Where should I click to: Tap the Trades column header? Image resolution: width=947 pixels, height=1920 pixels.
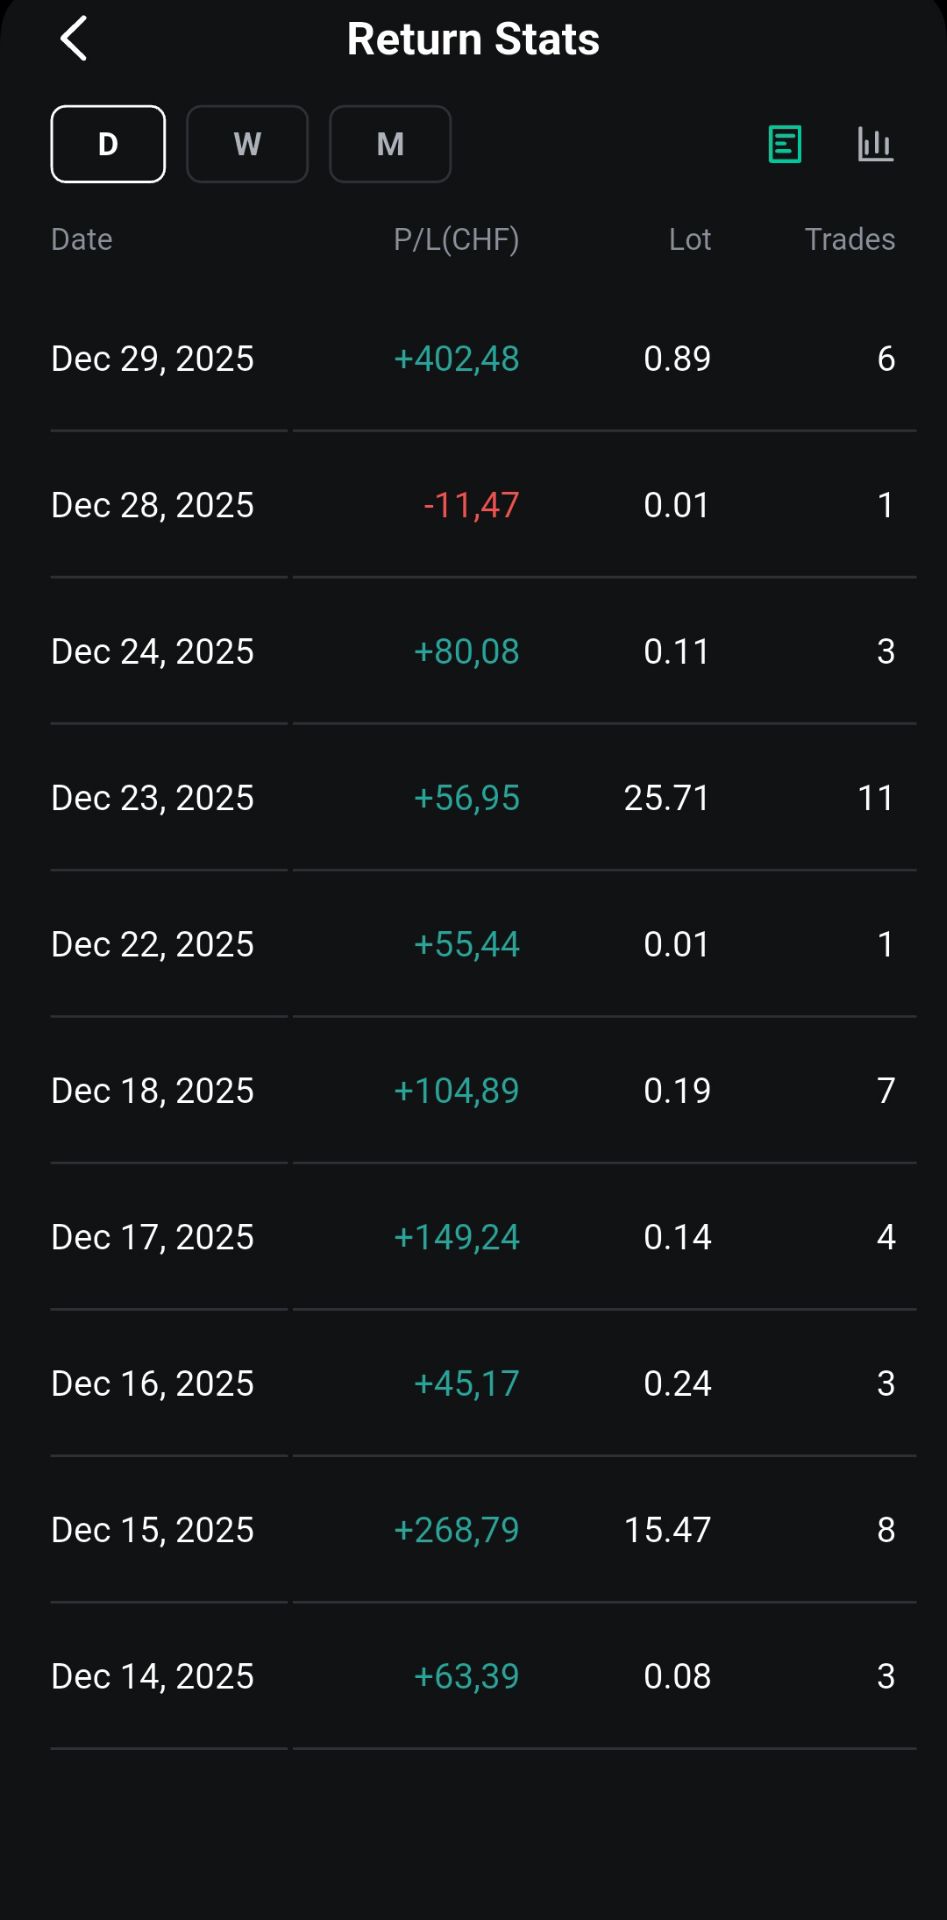(x=850, y=239)
